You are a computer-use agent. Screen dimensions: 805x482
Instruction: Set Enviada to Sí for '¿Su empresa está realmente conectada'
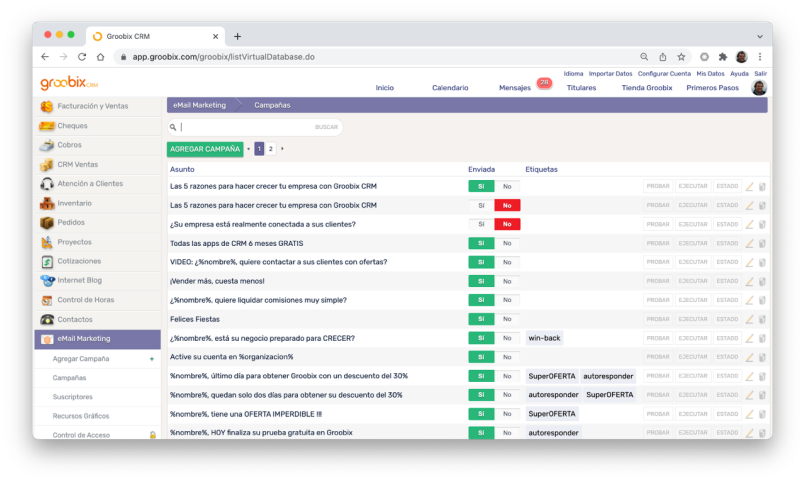point(481,224)
